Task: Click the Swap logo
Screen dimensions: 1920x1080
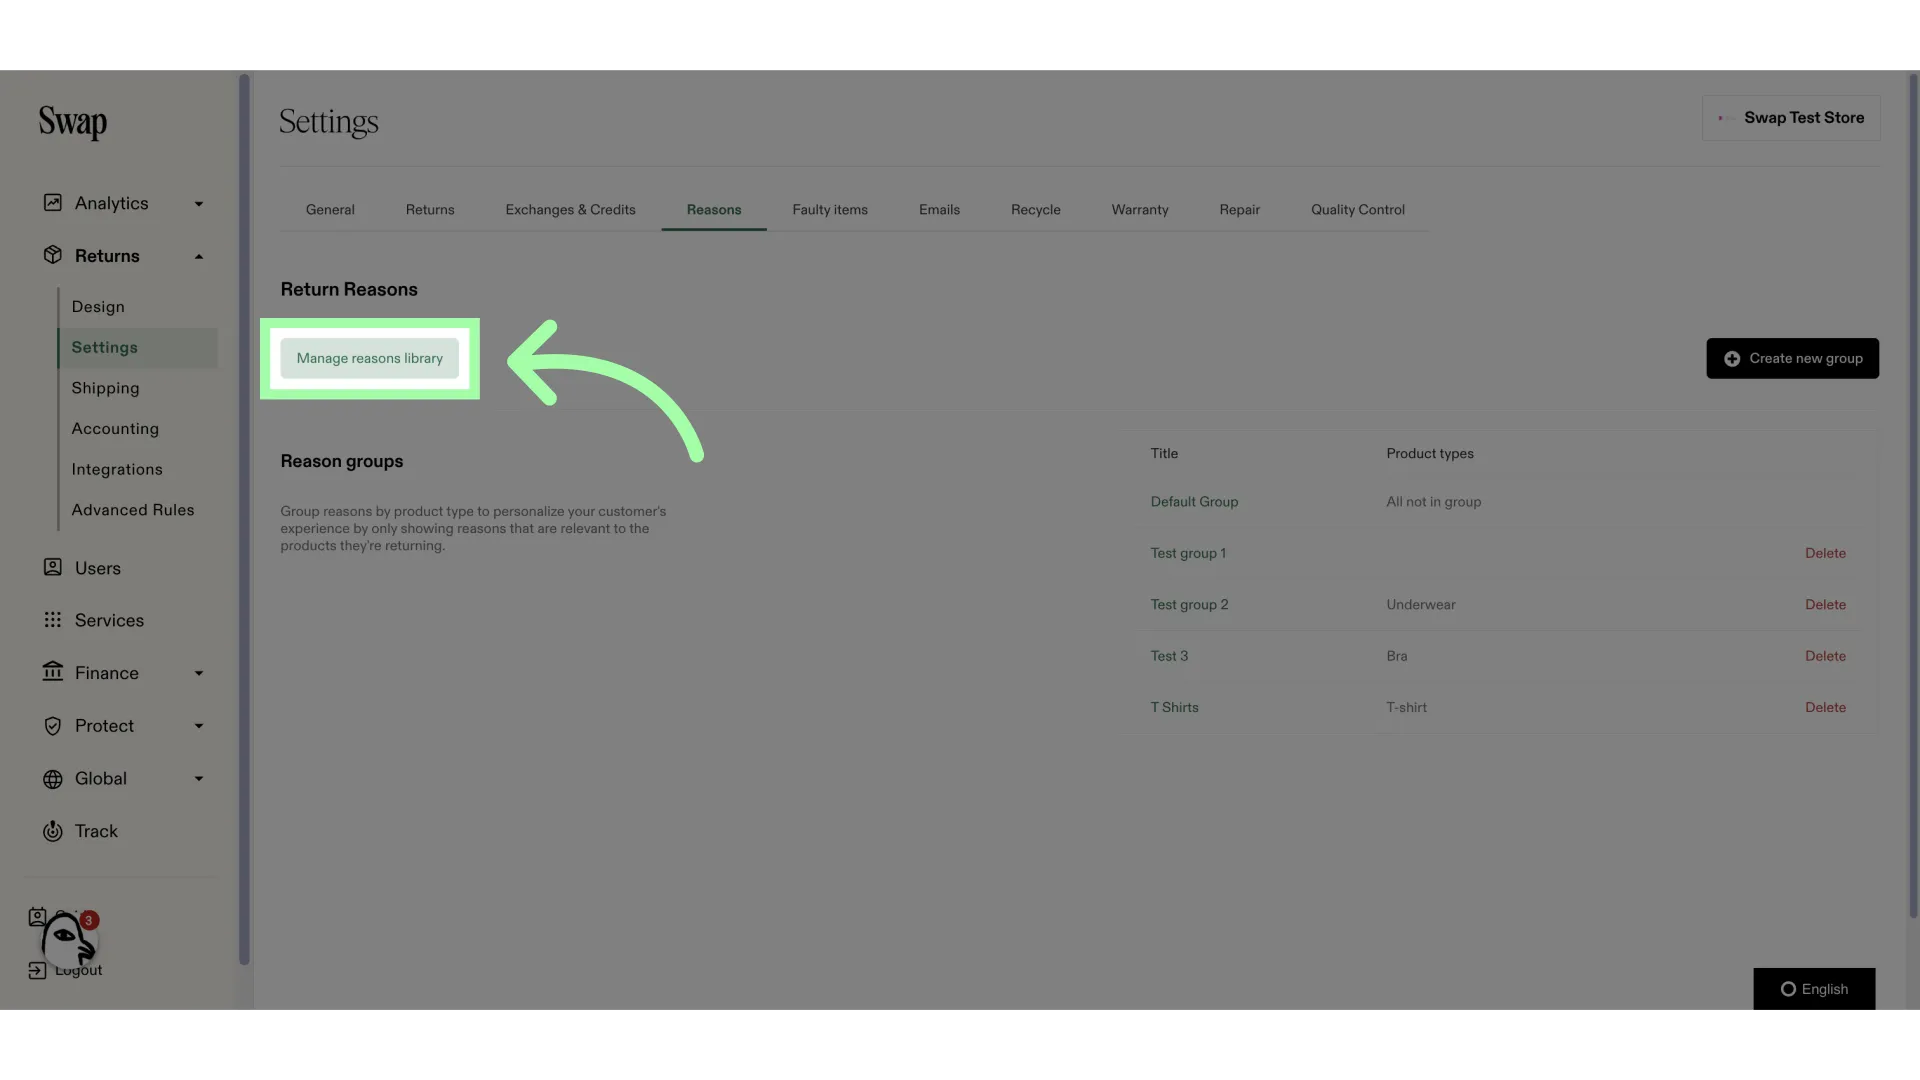Action: [73, 123]
